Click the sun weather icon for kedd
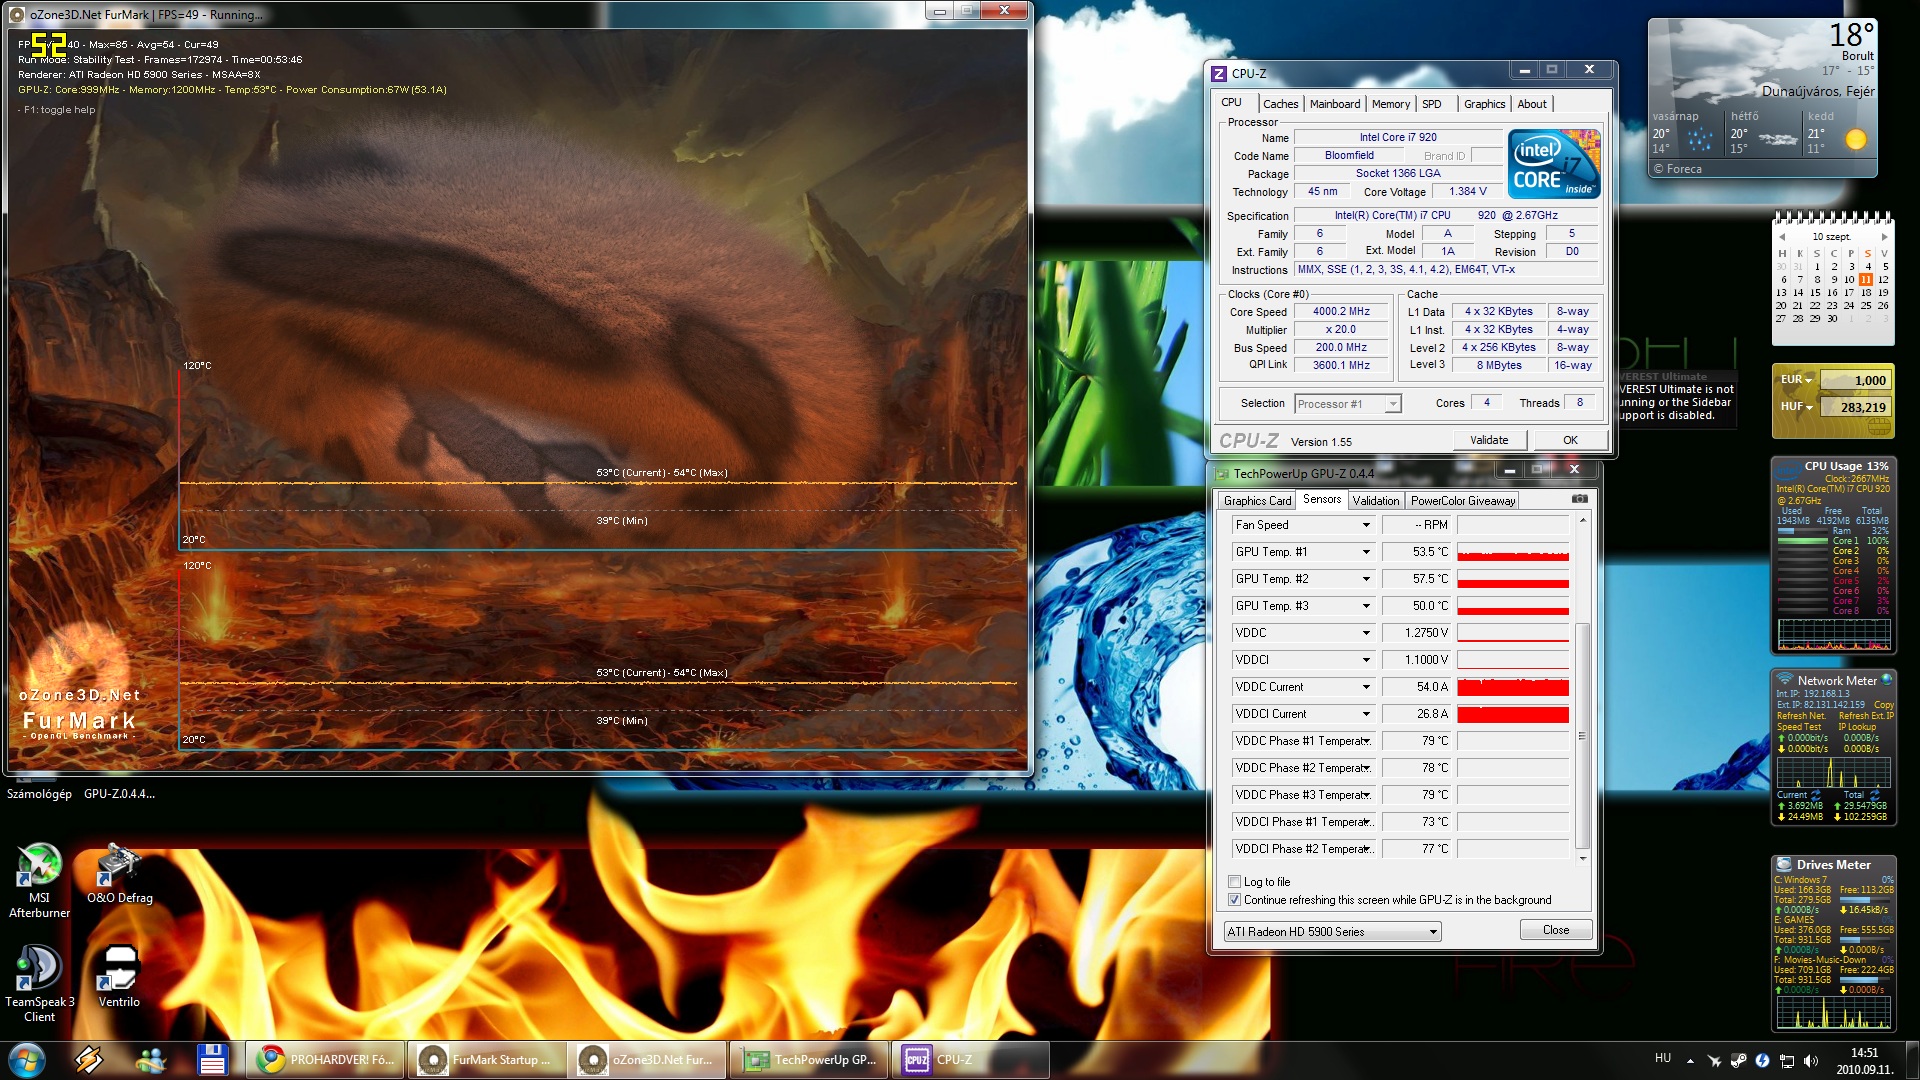This screenshot has width=1920, height=1080. pyautogui.click(x=1855, y=140)
